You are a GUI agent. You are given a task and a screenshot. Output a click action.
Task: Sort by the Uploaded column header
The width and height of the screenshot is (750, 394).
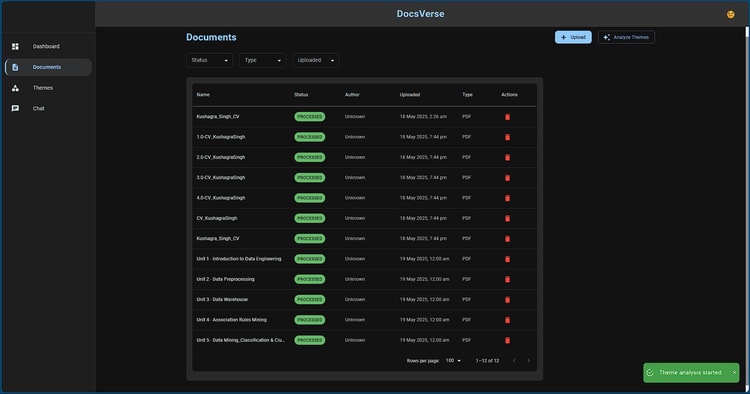pos(410,95)
